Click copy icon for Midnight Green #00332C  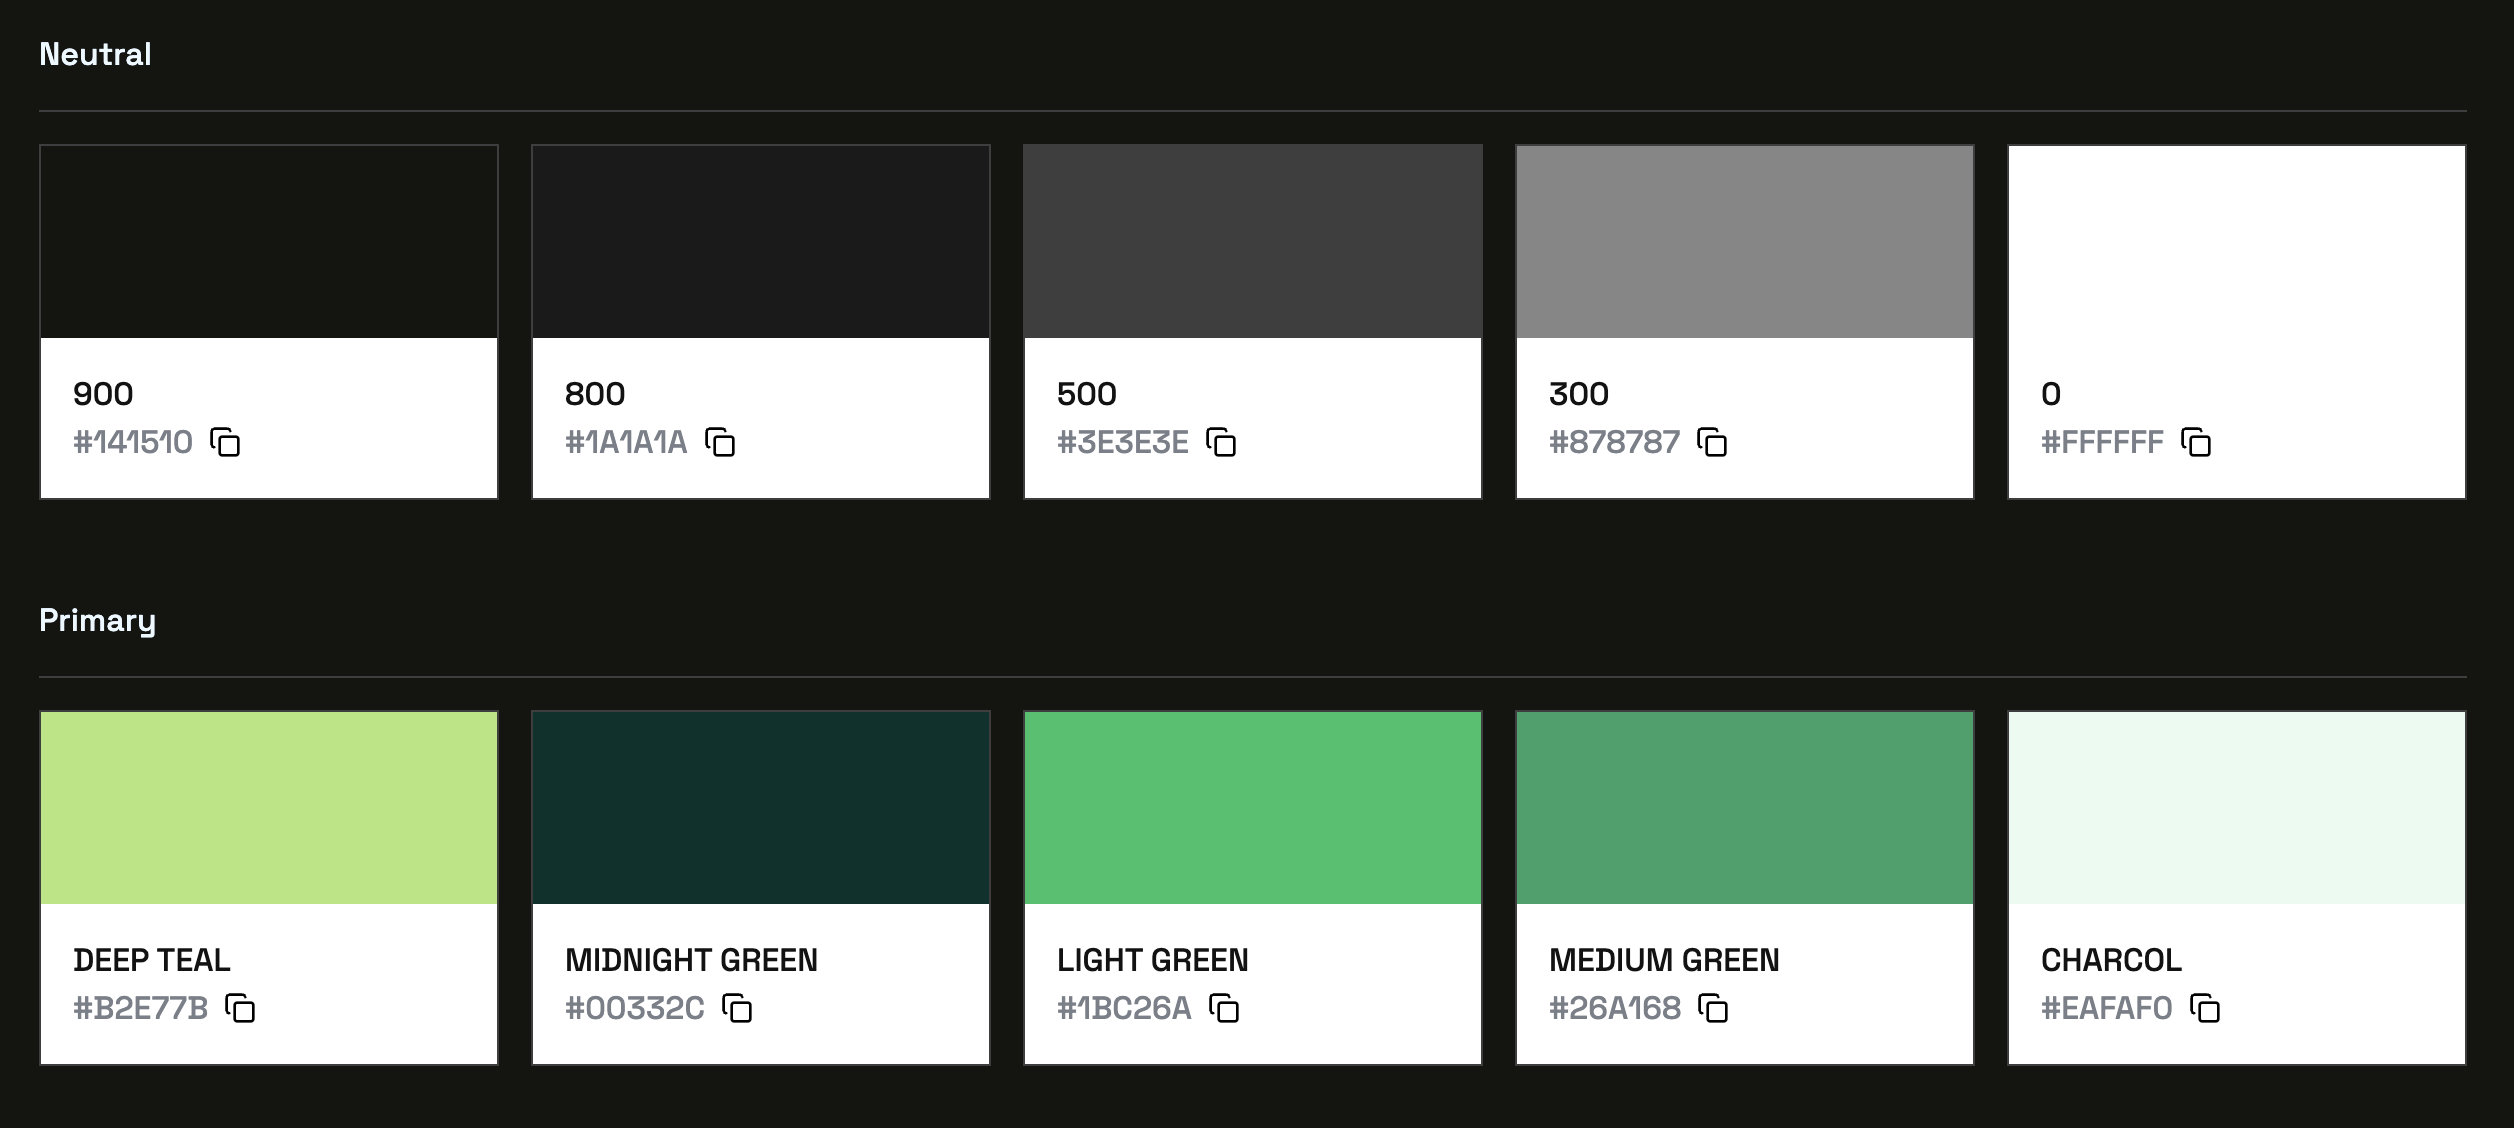pos(737,1008)
